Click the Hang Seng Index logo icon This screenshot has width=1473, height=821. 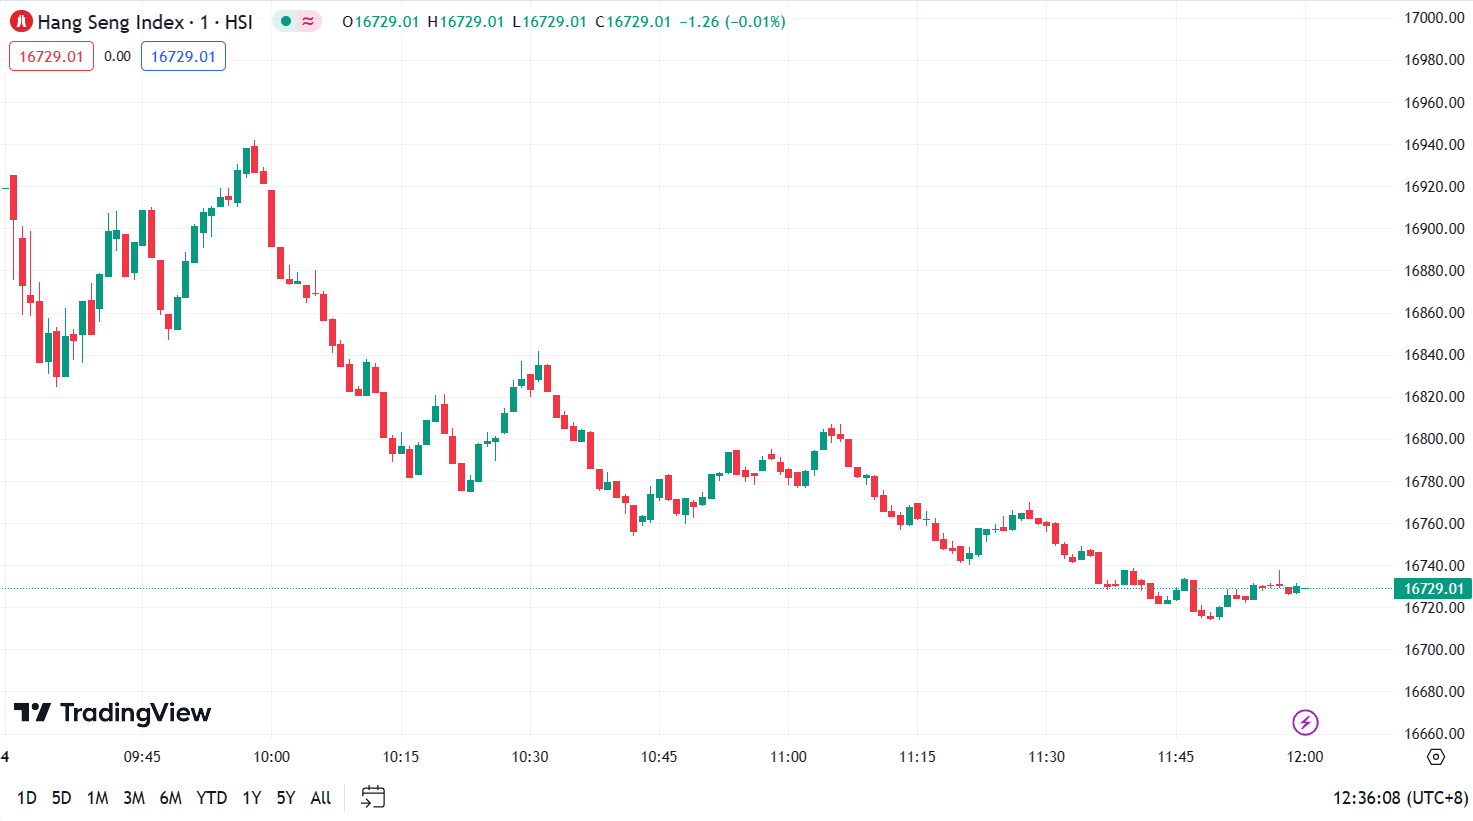click(21, 22)
